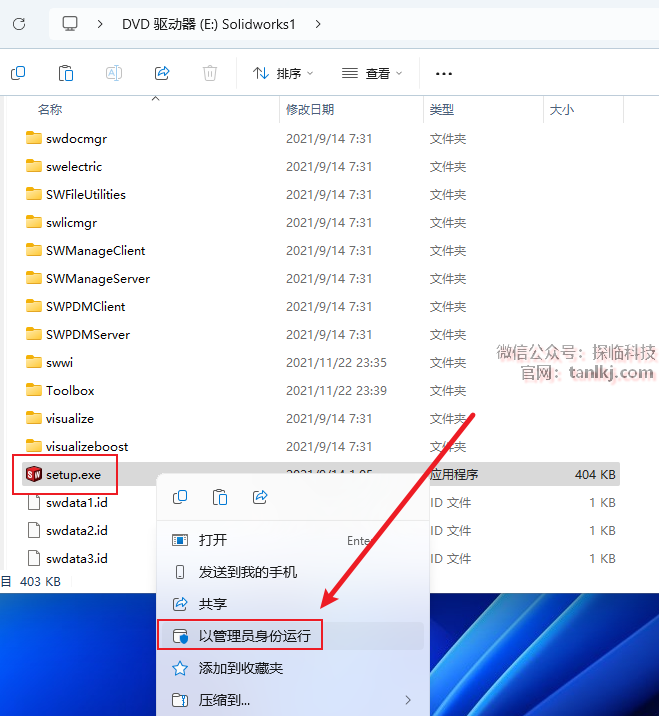Select the setup.exe SolidWorks installer
659x716 pixels.
[x=63, y=474]
